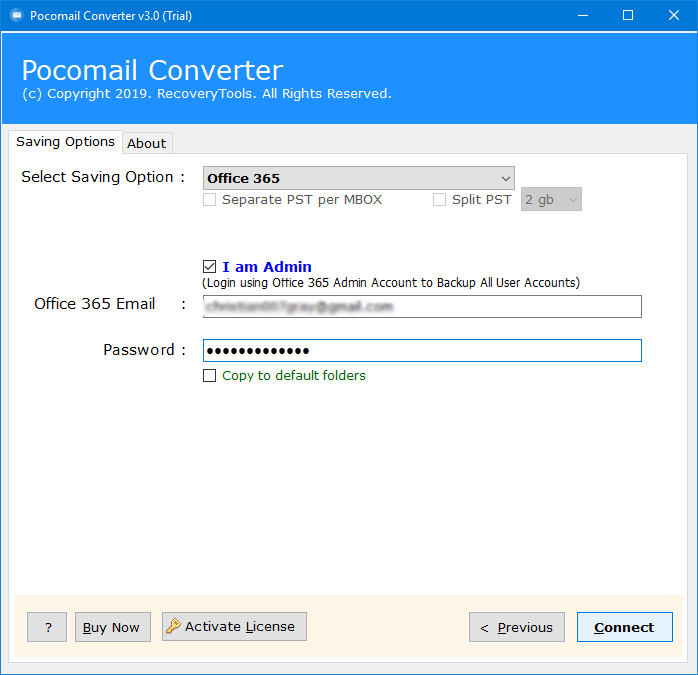Check Copy to default folders option

click(209, 375)
